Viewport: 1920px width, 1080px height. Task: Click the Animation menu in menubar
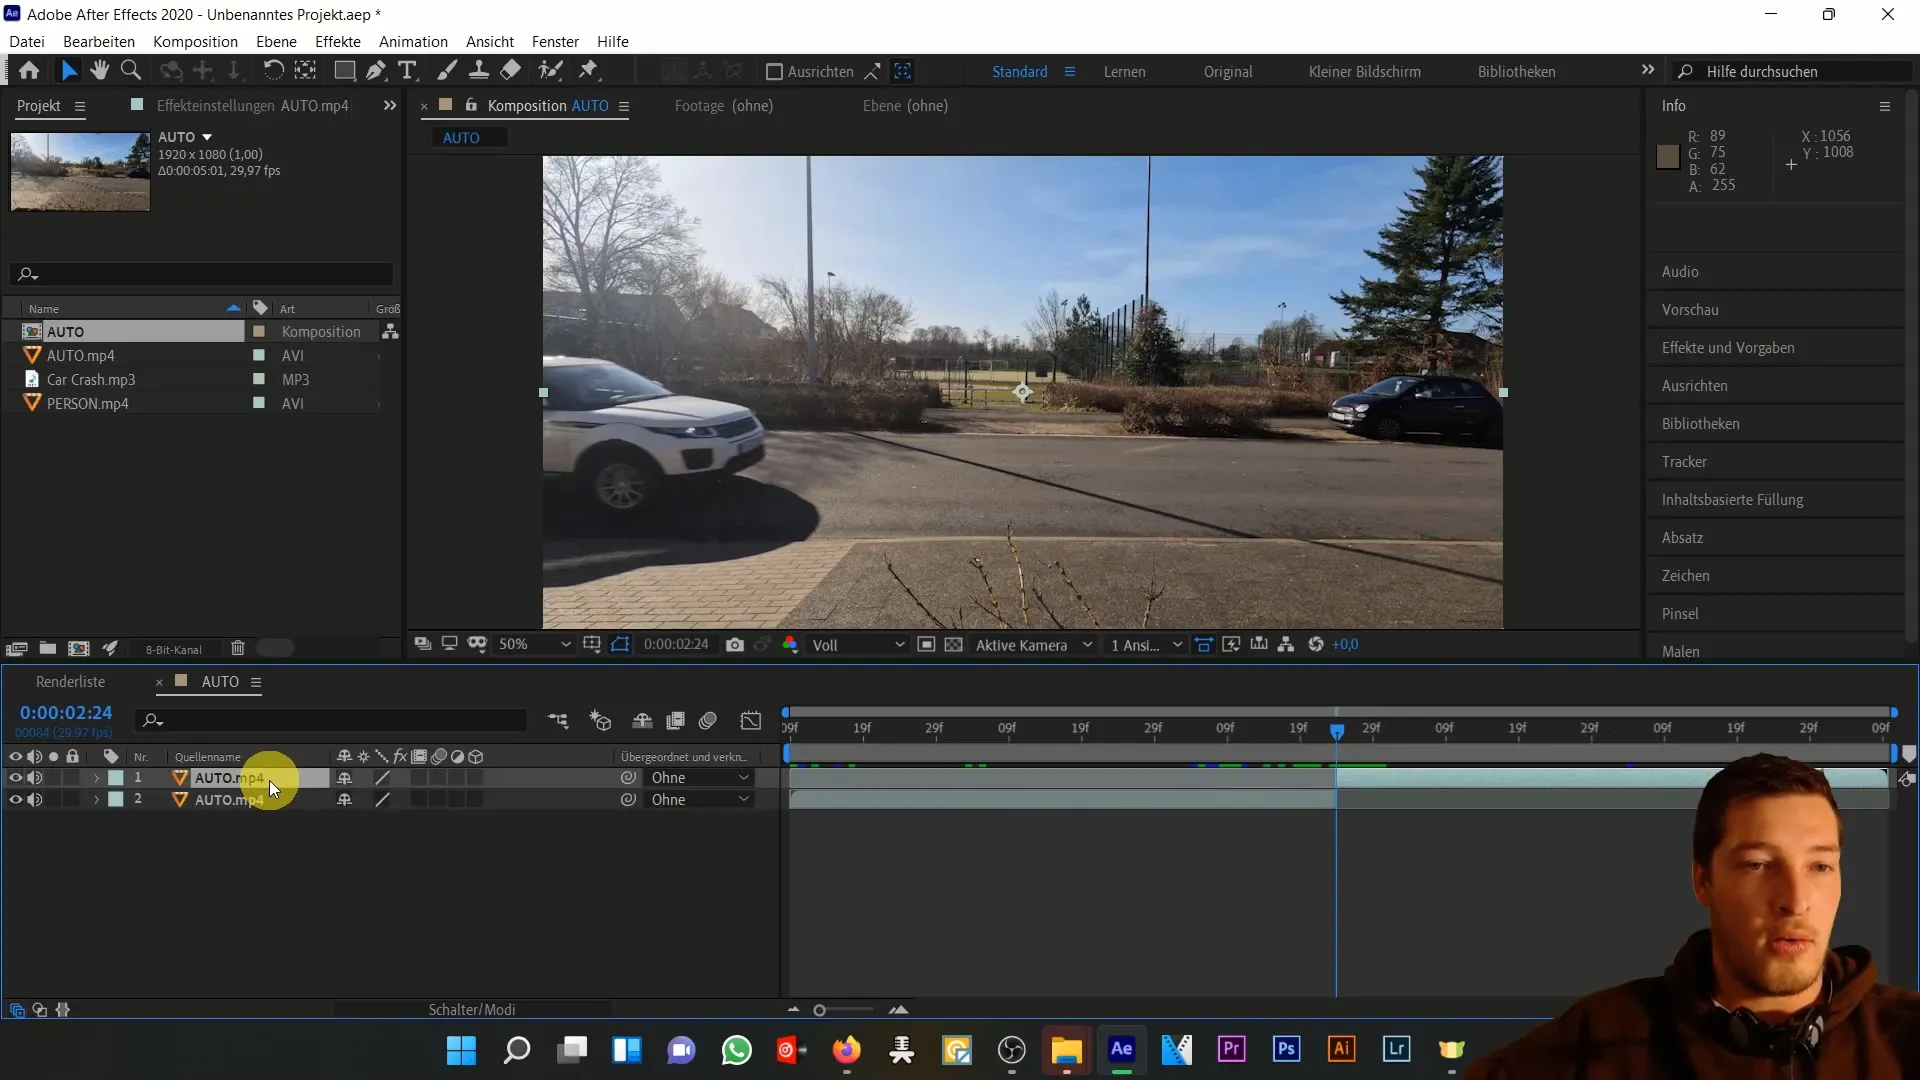tap(414, 41)
